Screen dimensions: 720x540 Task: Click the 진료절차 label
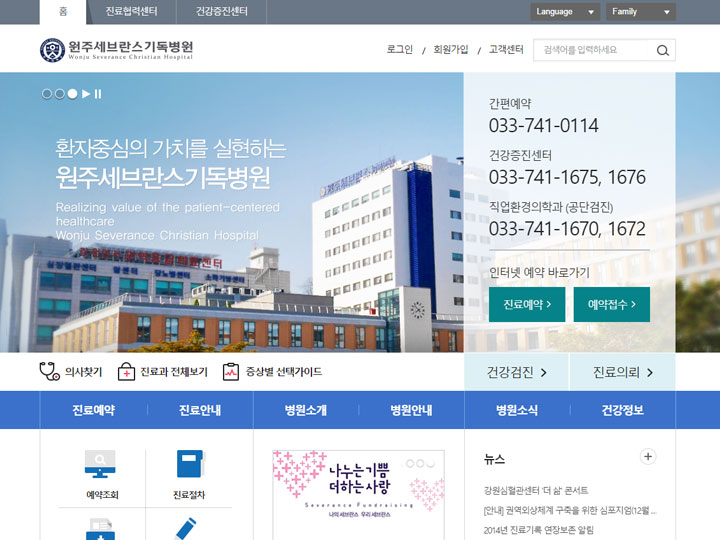(189, 495)
